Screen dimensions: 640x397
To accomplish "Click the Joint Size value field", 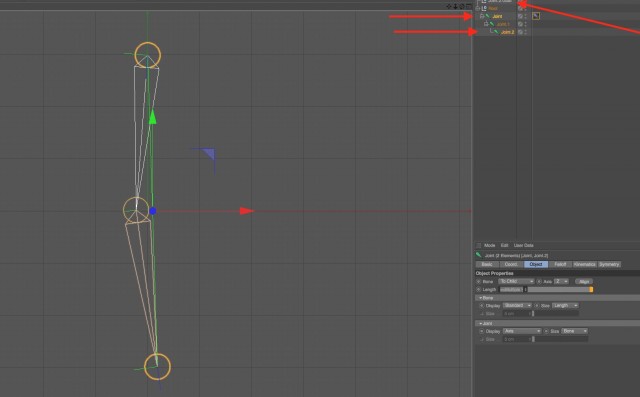I will [516, 339].
